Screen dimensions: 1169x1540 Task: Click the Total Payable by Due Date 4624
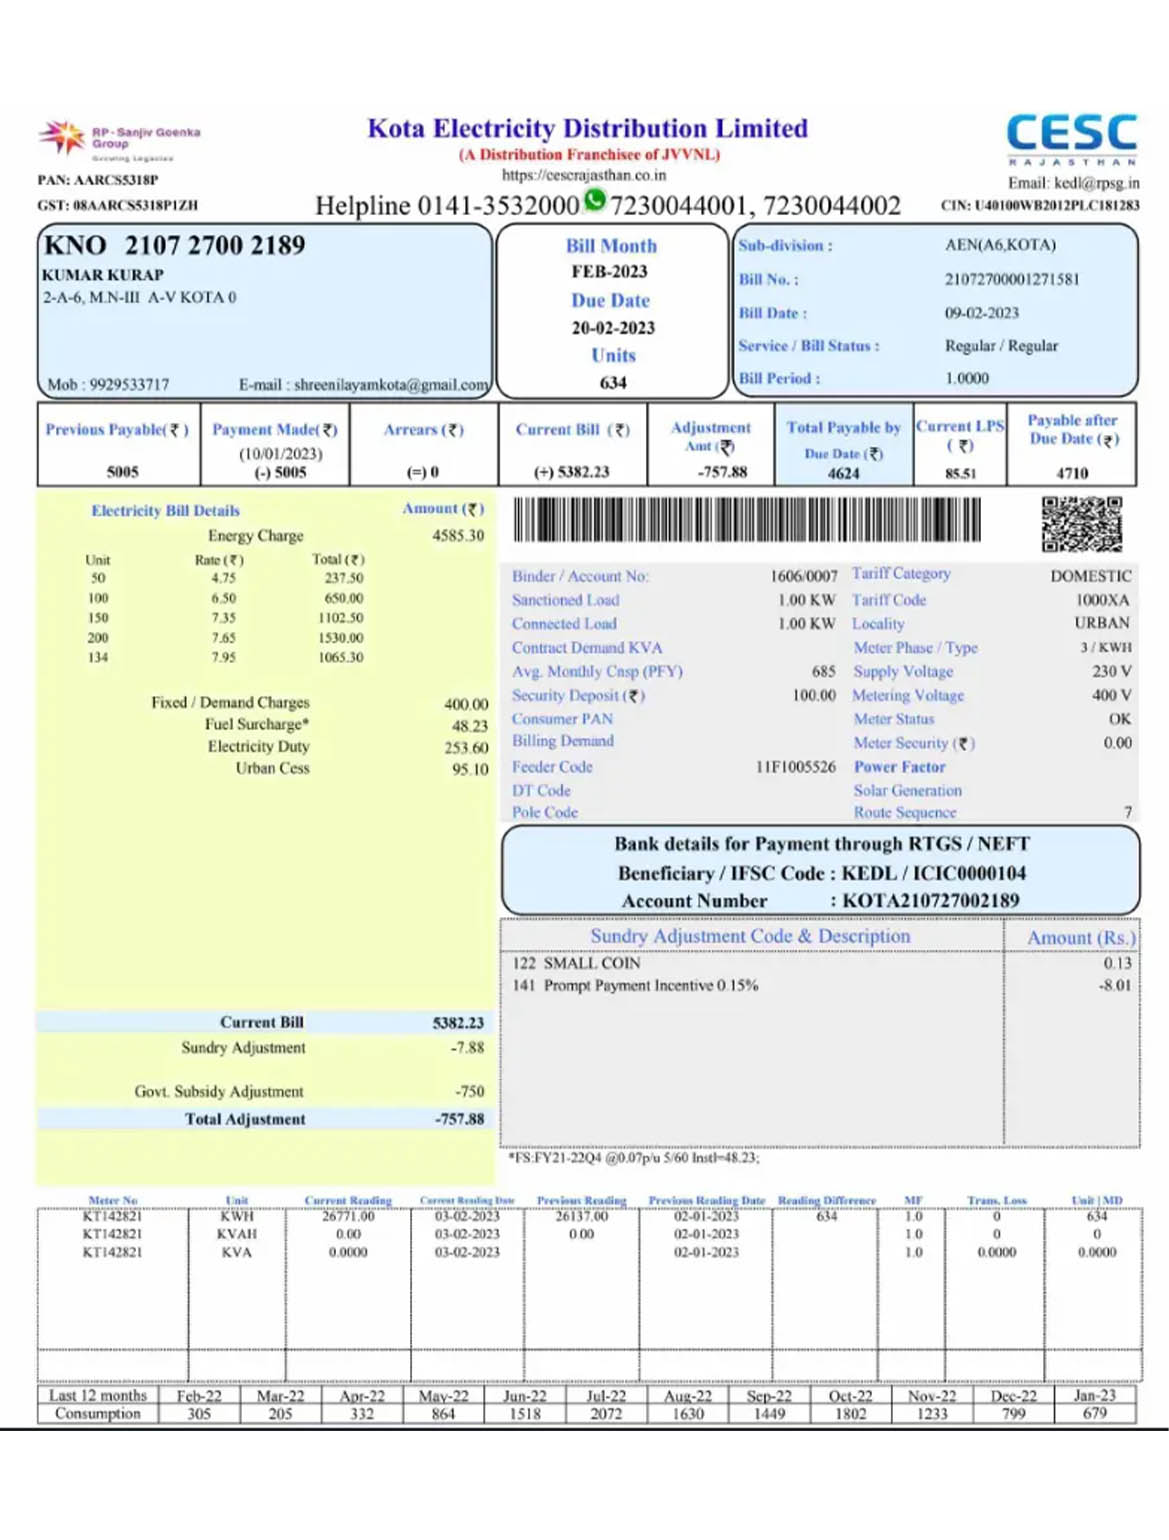pos(843,473)
